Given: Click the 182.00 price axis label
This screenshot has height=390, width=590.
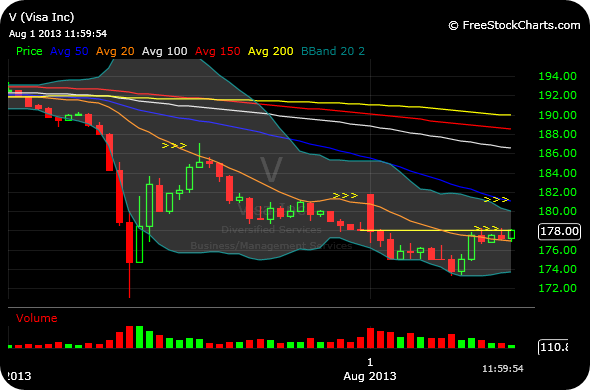Looking at the screenshot, I should (558, 192).
